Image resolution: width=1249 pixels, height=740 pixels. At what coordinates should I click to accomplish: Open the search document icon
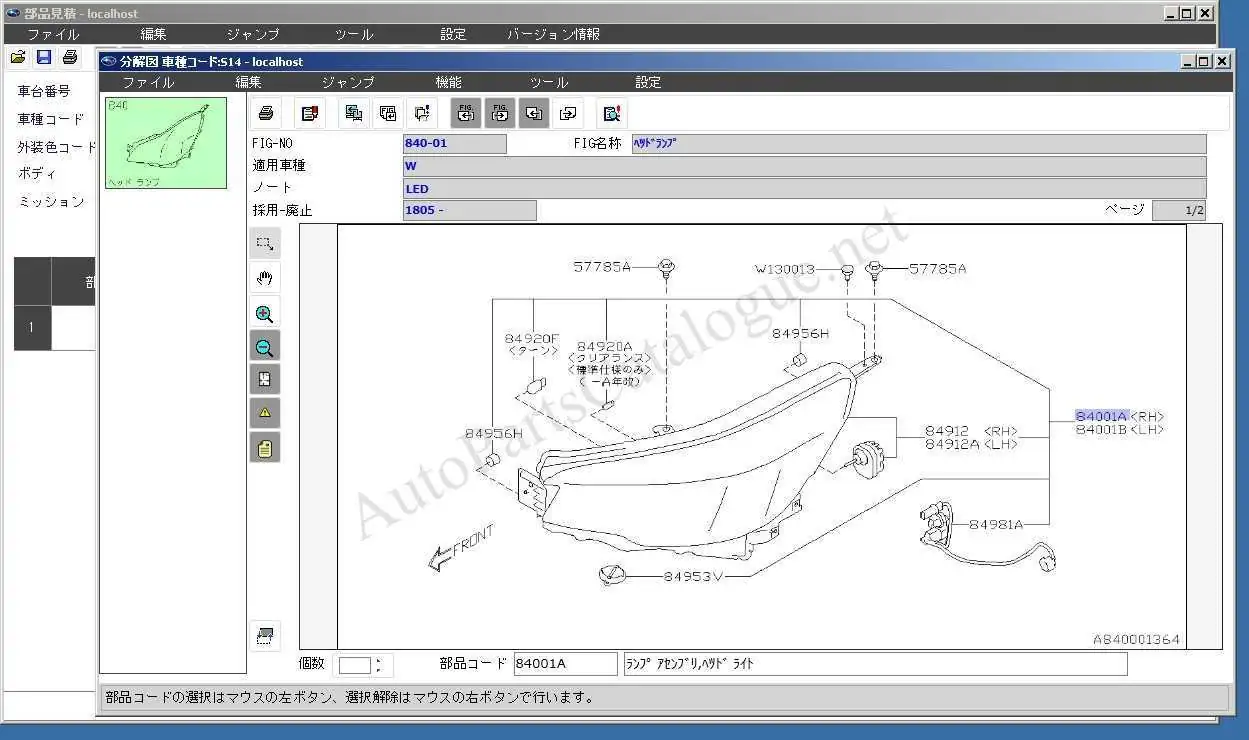(x=612, y=113)
